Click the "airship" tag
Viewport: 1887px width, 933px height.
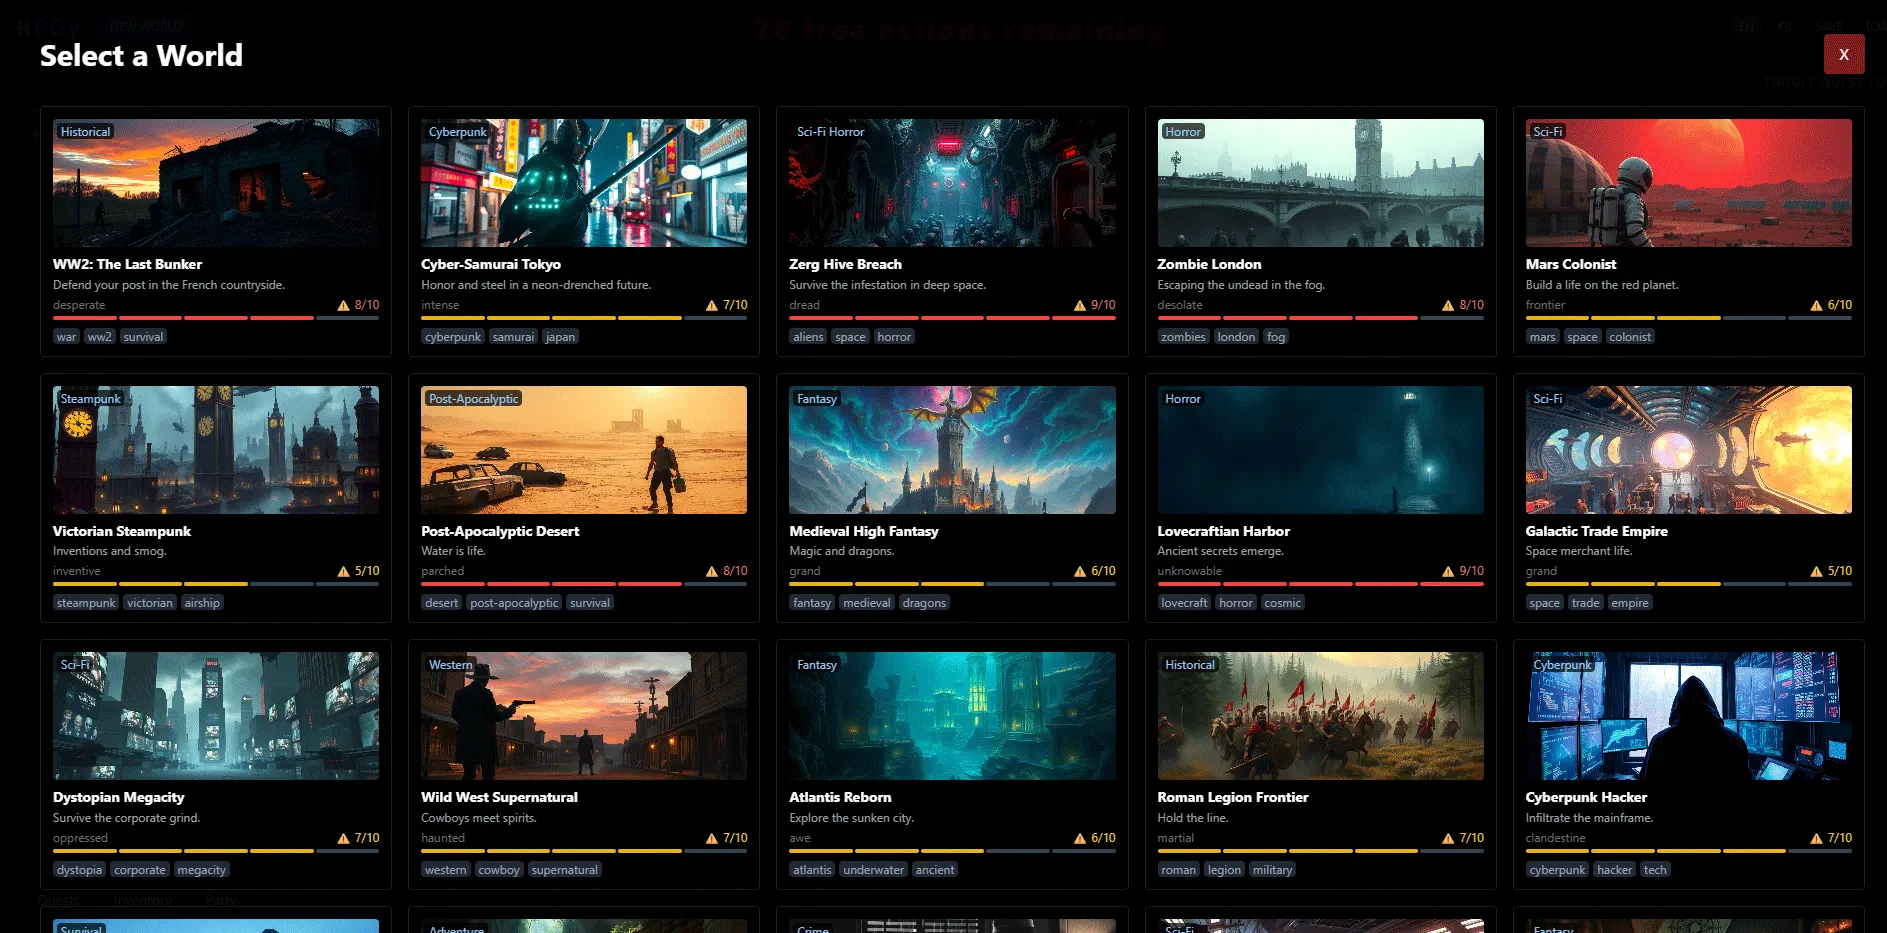click(202, 603)
